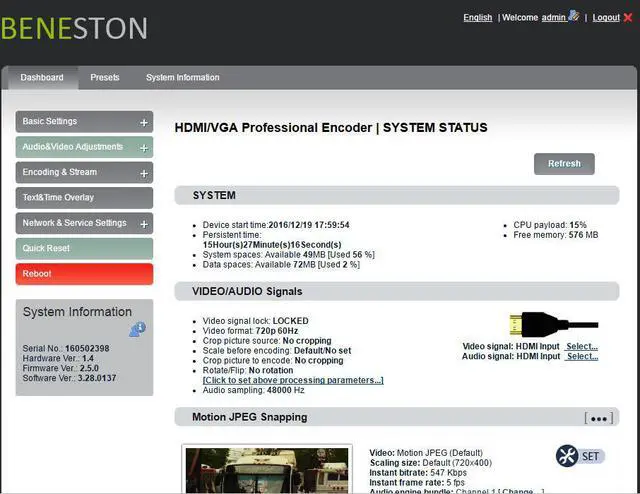Click the HDMI cable connector image
The image size is (640, 494).
[x=552, y=325]
